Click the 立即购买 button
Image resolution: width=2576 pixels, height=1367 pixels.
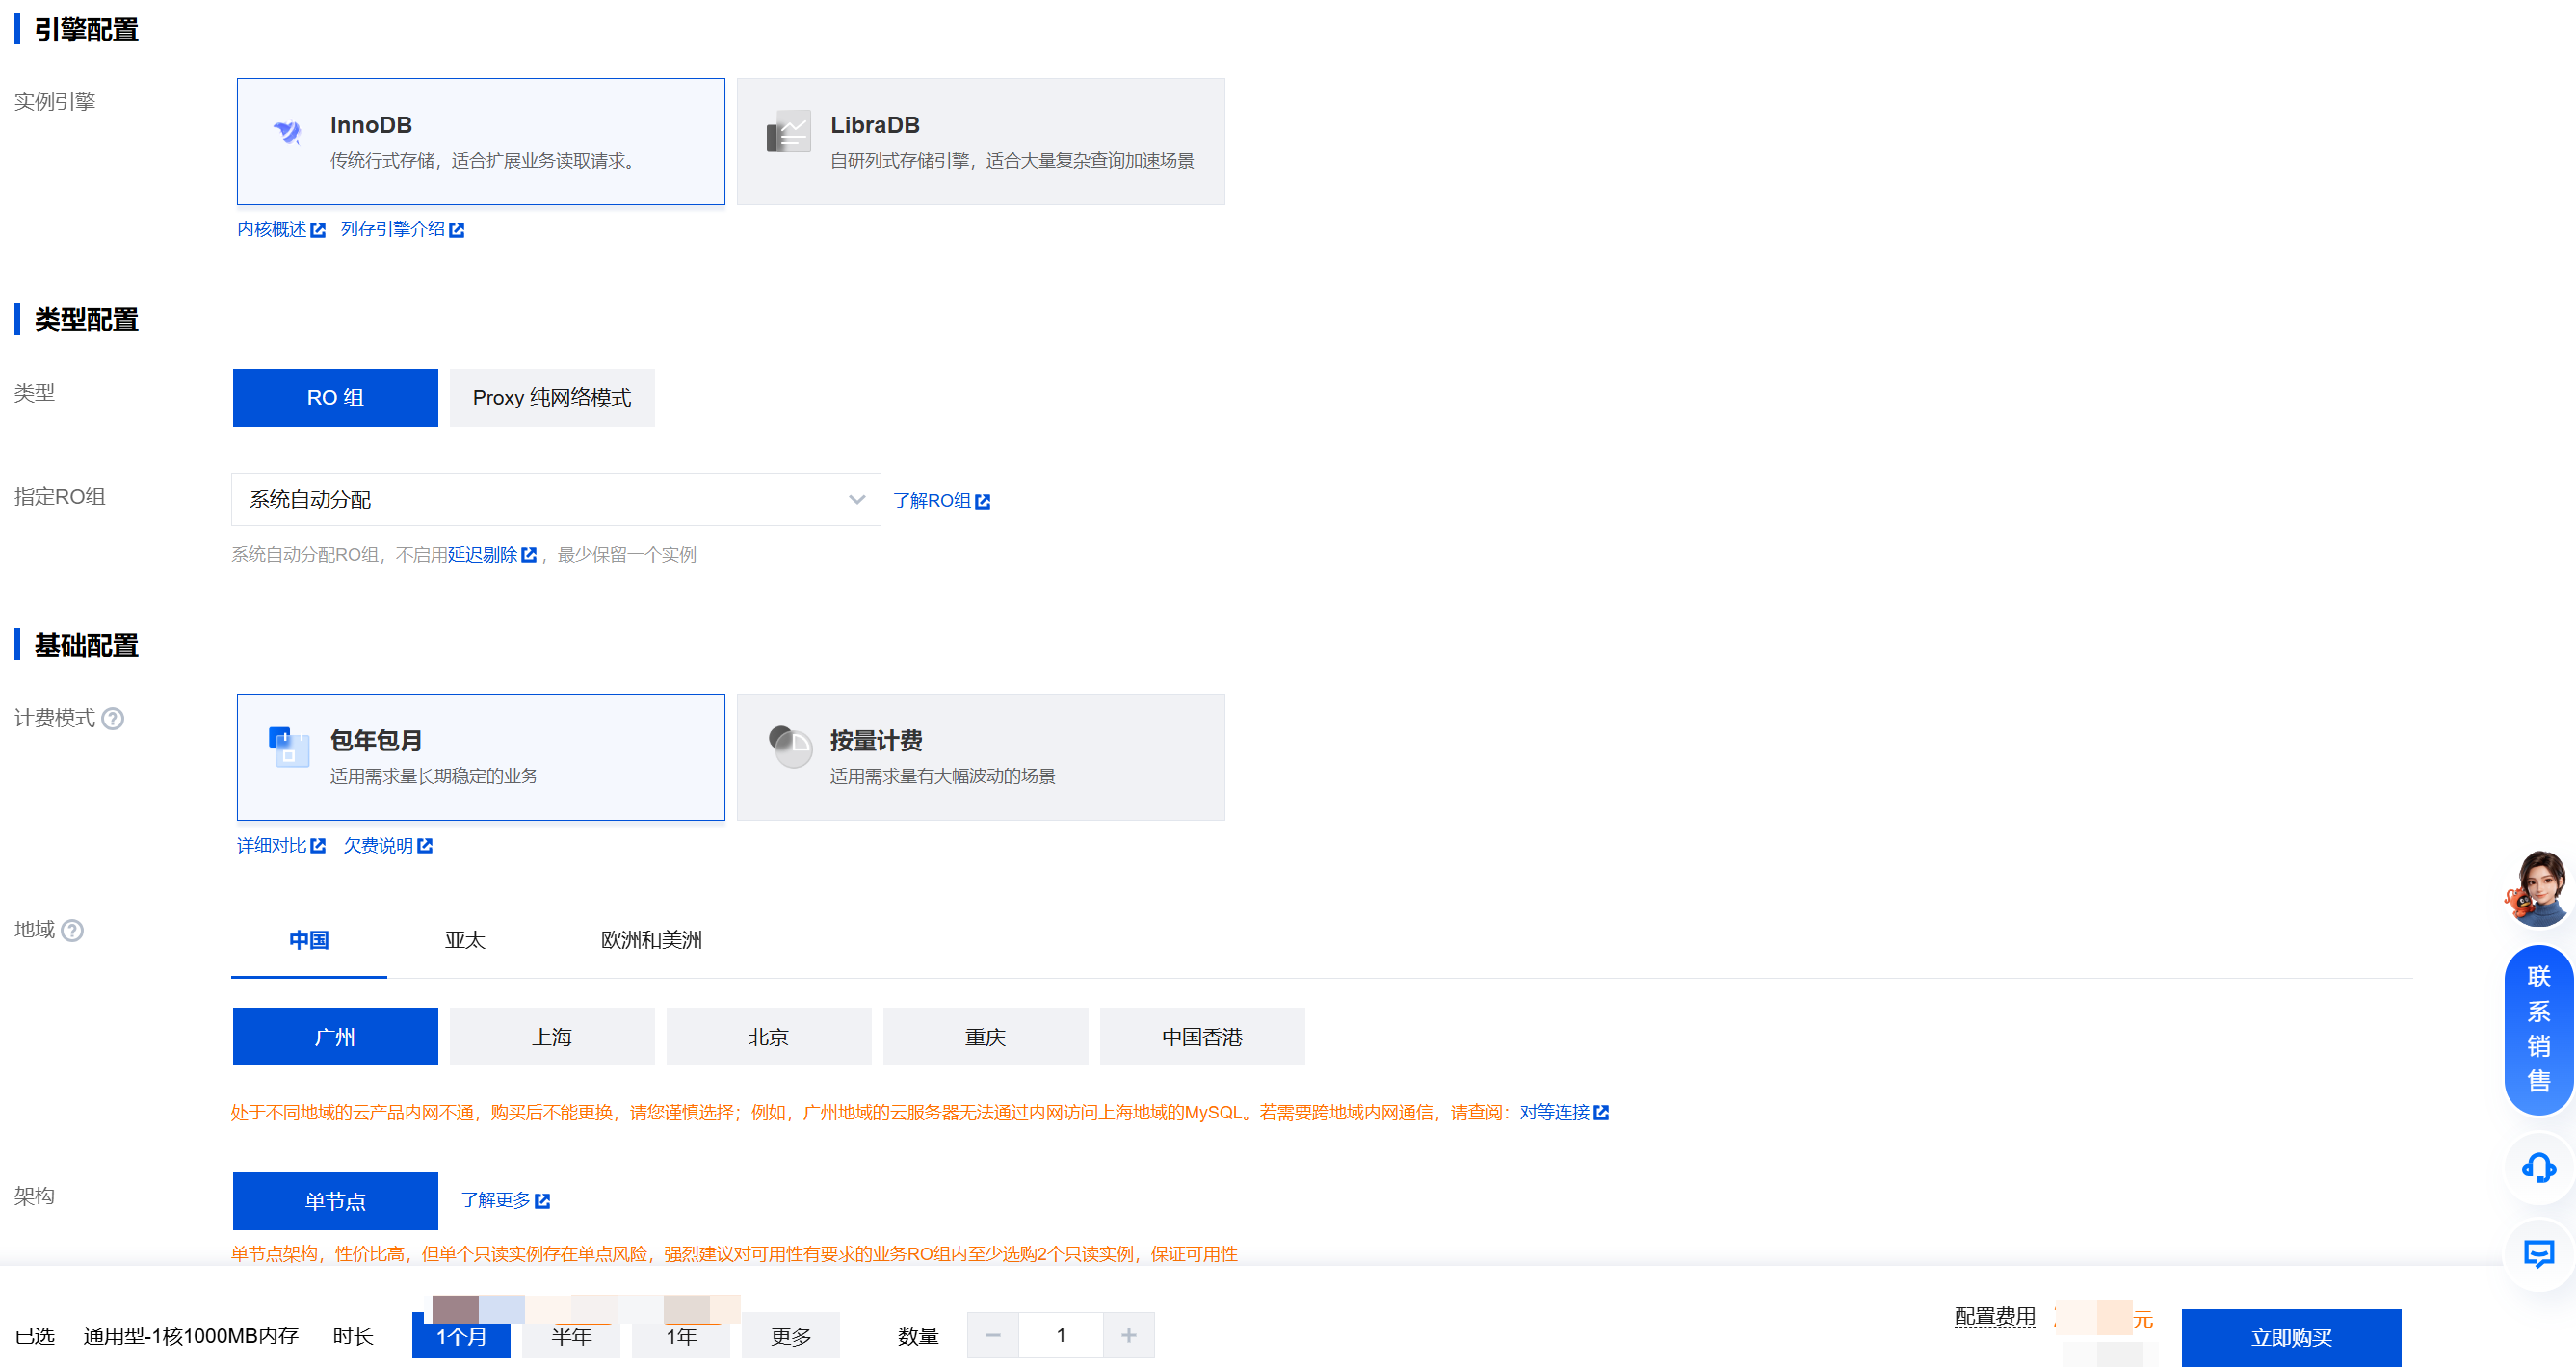2290,1337
